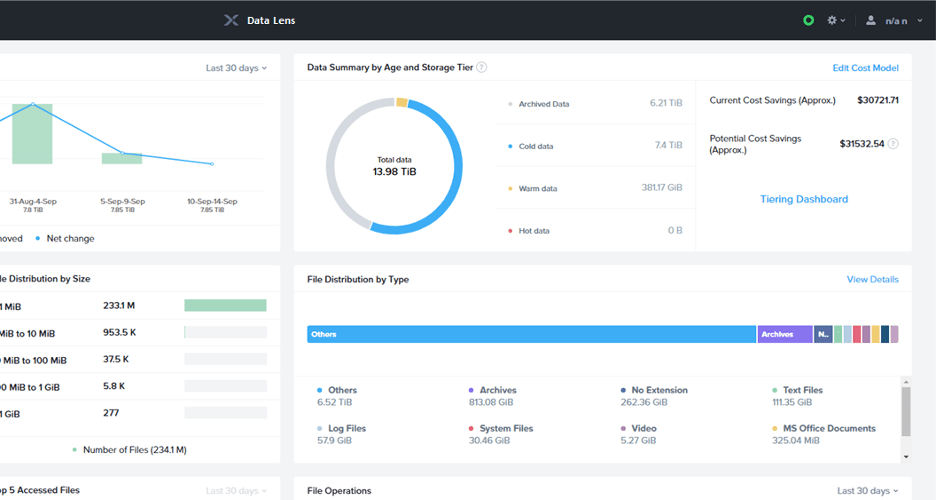The image size is (936, 500).
Task: Click the 5.8 K file count value
Action: [114, 386]
